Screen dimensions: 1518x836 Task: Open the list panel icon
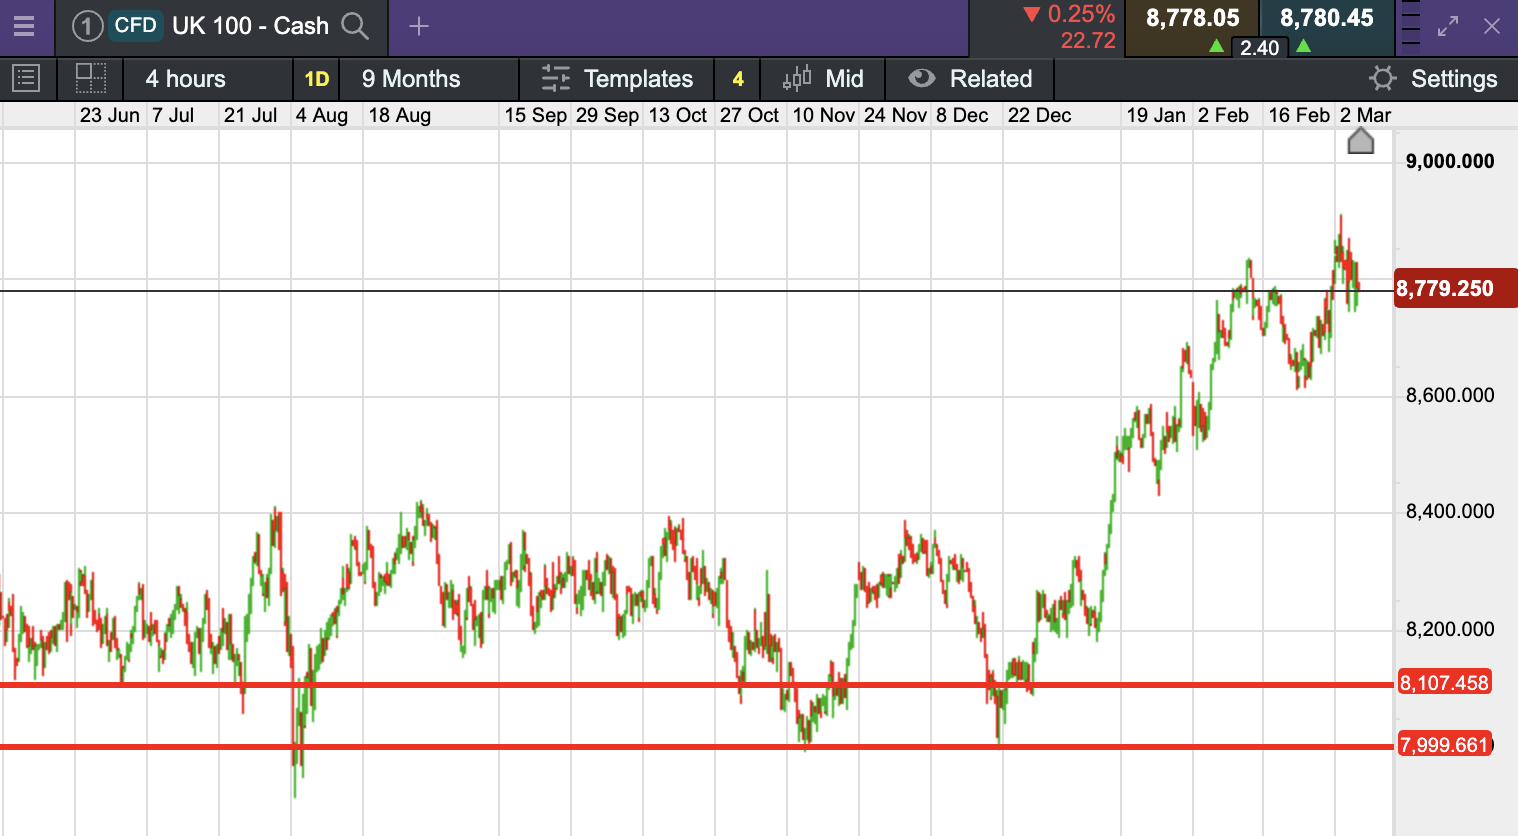point(26,78)
